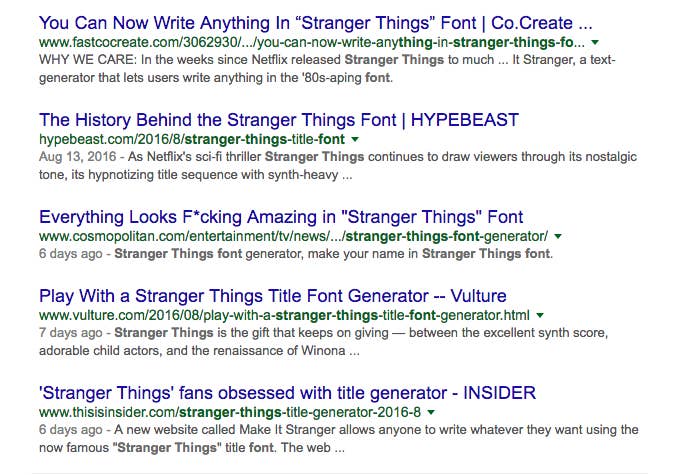Click the green www.cosmopolitan.com URL text
691x475 pixels.
pyautogui.click(x=293, y=236)
